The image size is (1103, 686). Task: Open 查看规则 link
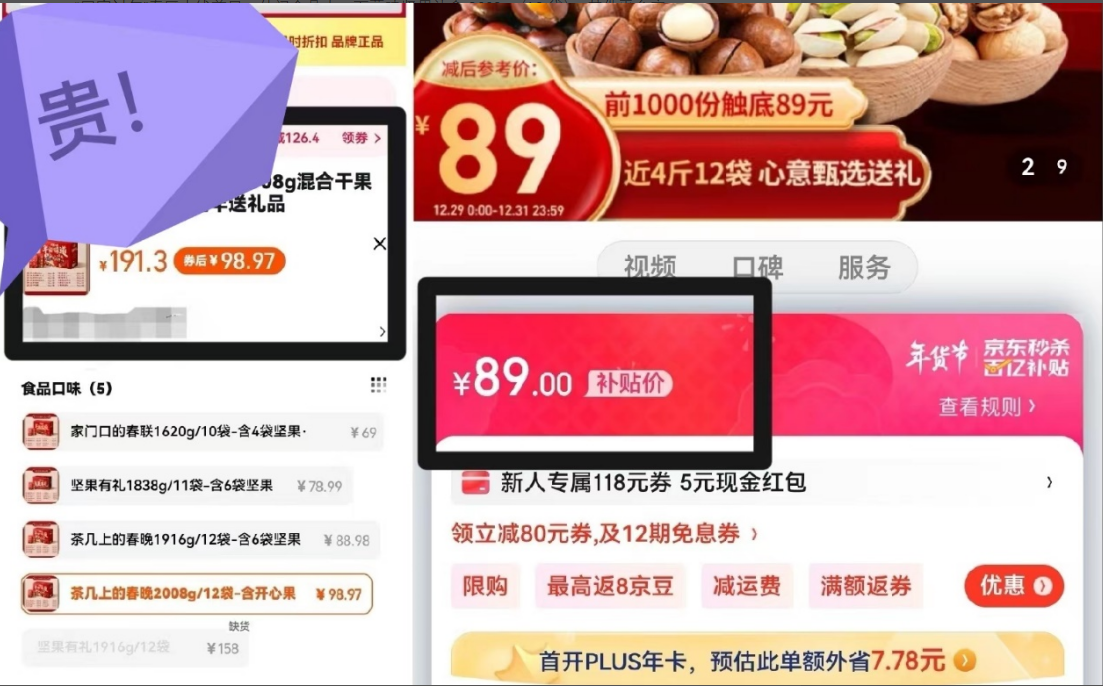pos(987,407)
